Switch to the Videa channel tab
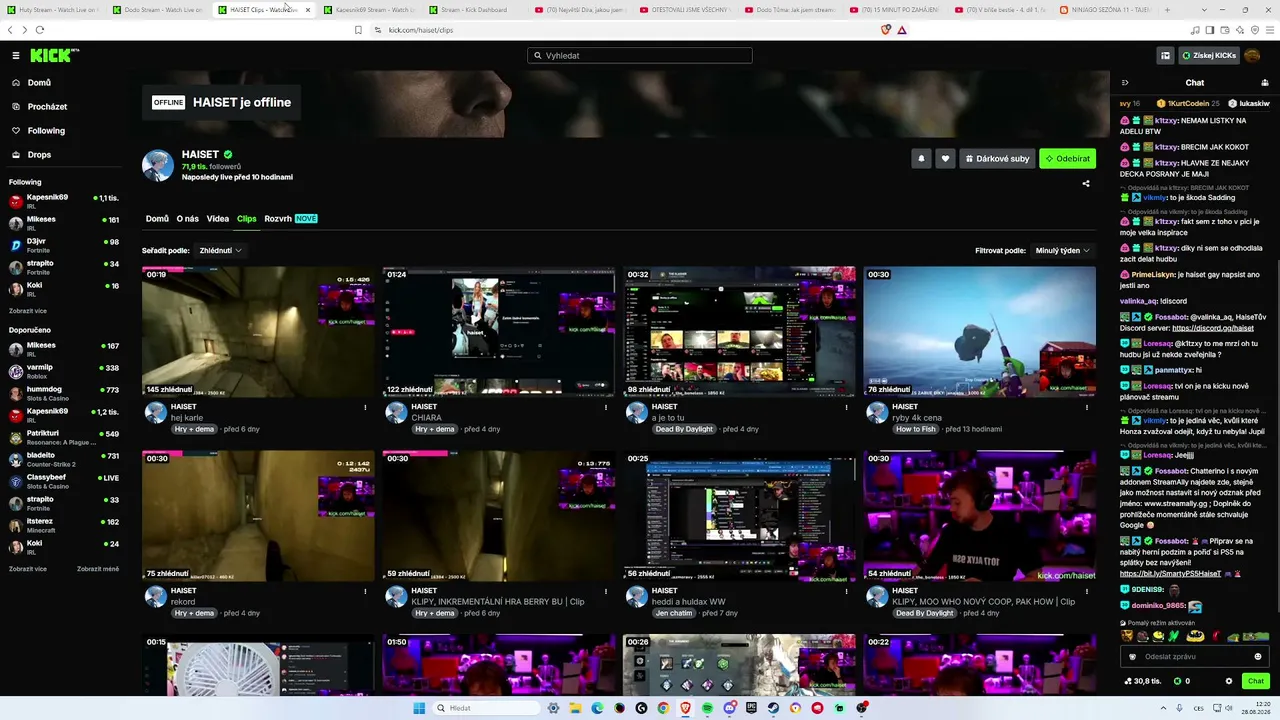 coord(218,219)
